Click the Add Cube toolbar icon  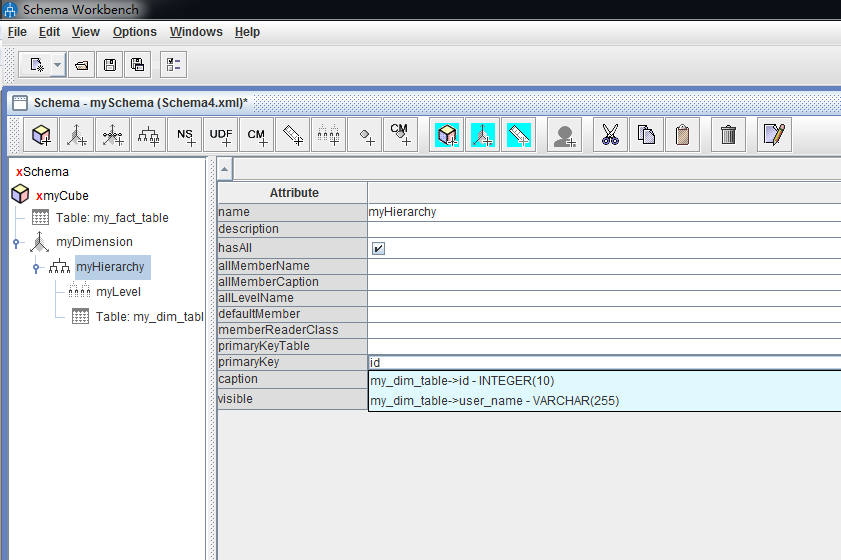41,134
